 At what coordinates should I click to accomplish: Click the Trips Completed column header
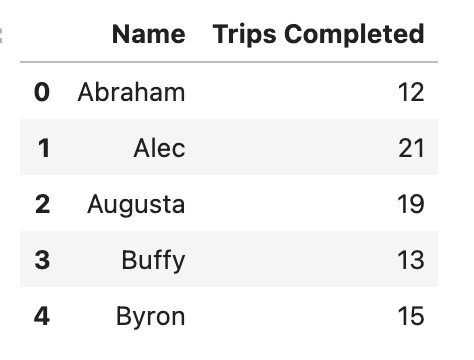(x=319, y=35)
